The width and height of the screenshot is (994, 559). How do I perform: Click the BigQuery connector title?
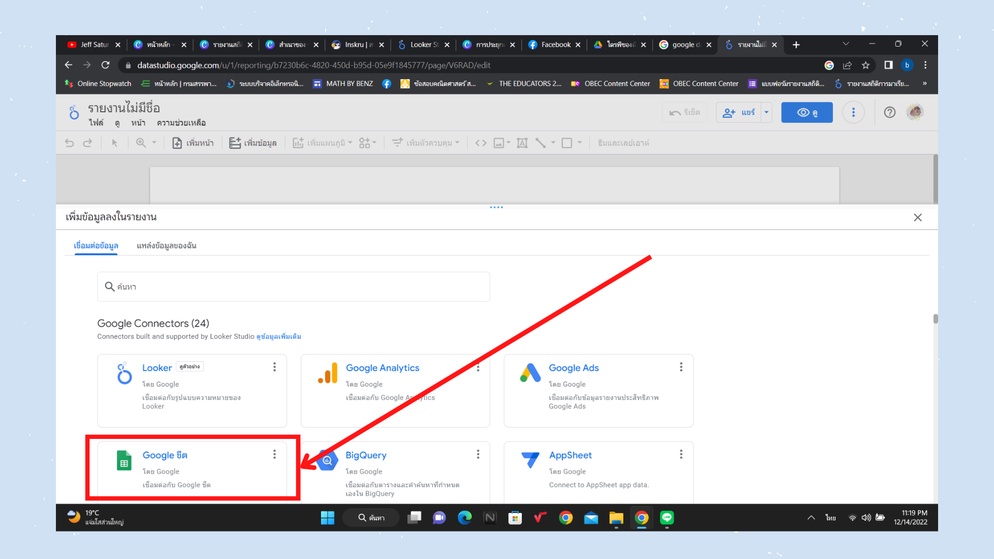(x=366, y=455)
